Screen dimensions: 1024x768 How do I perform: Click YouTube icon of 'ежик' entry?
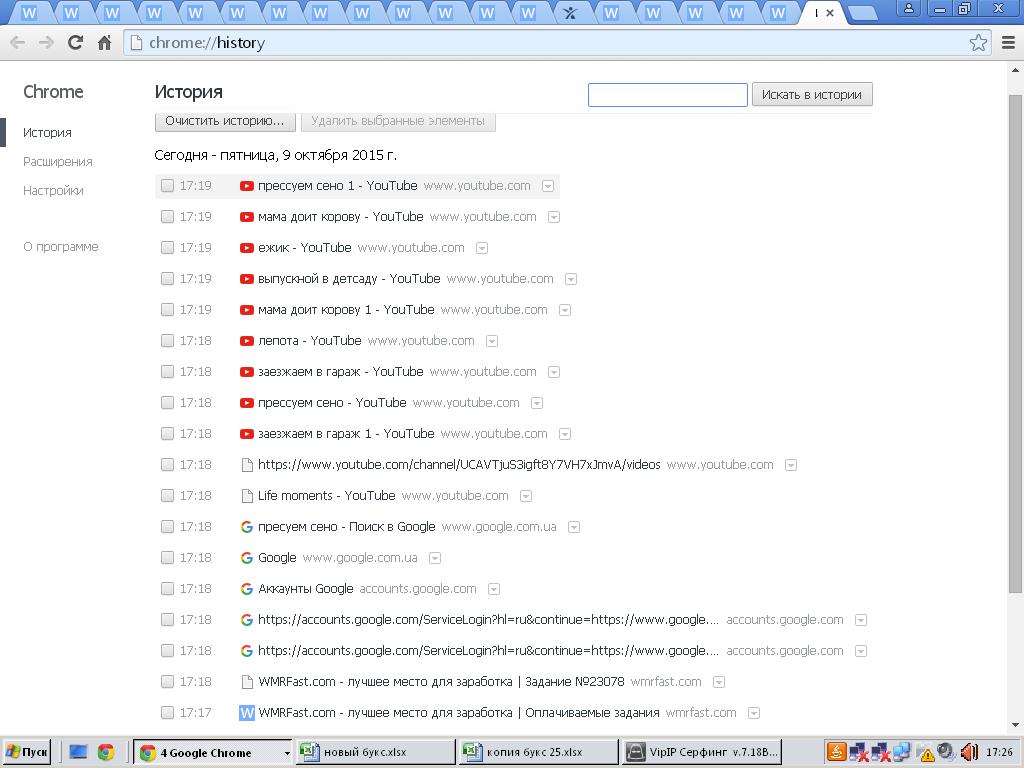(x=246, y=248)
